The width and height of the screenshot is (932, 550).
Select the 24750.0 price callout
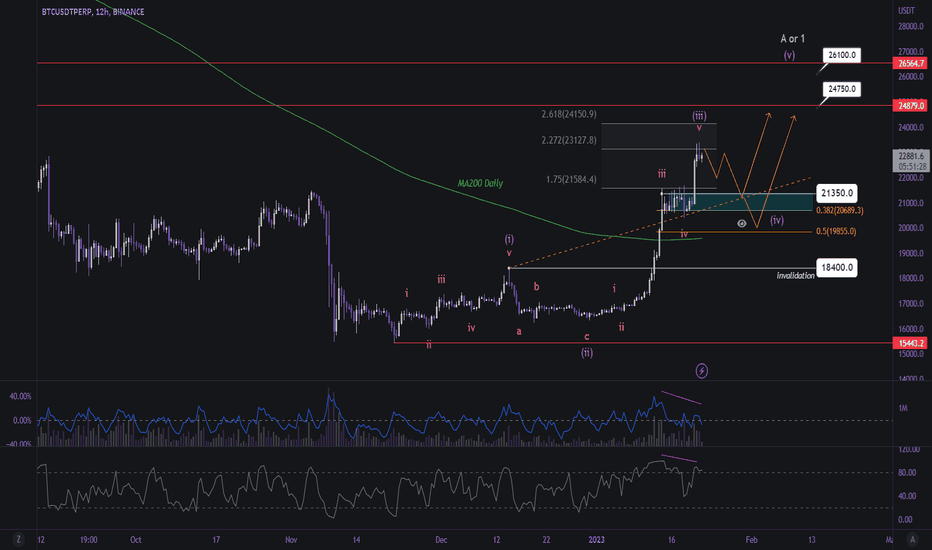(x=842, y=89)
